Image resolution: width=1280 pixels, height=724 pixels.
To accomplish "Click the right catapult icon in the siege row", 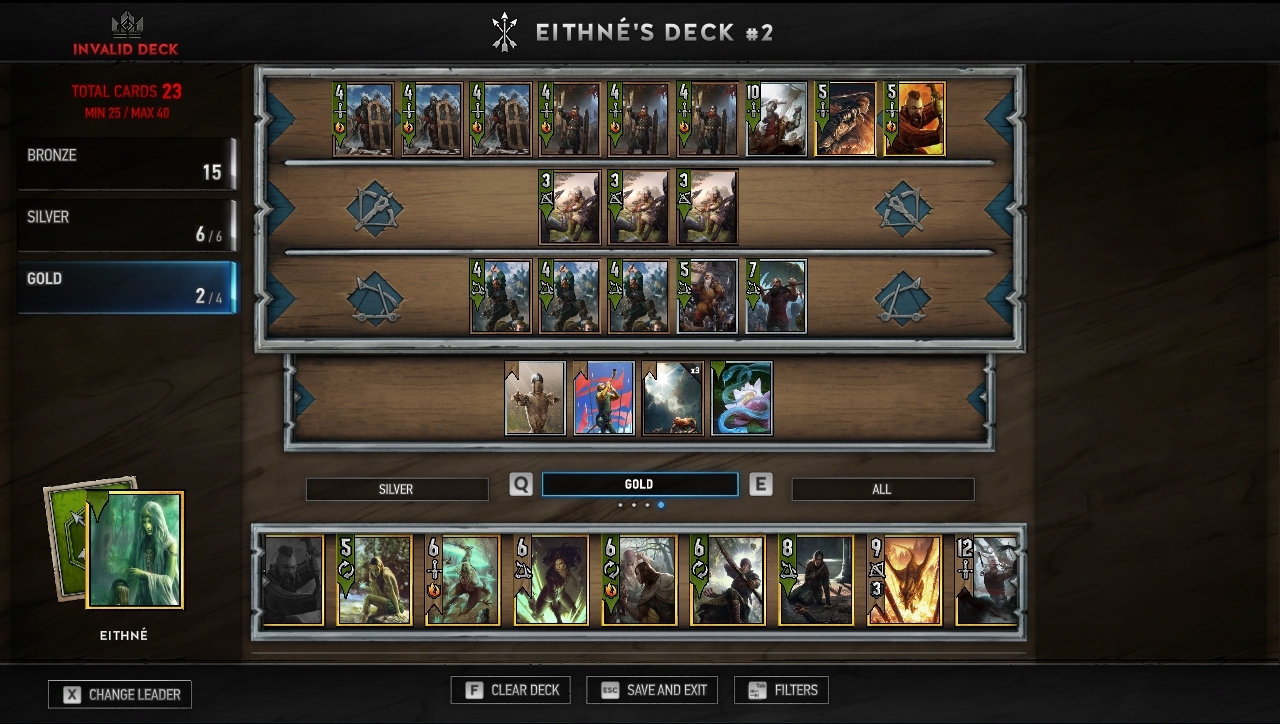I will coord(903,298).
